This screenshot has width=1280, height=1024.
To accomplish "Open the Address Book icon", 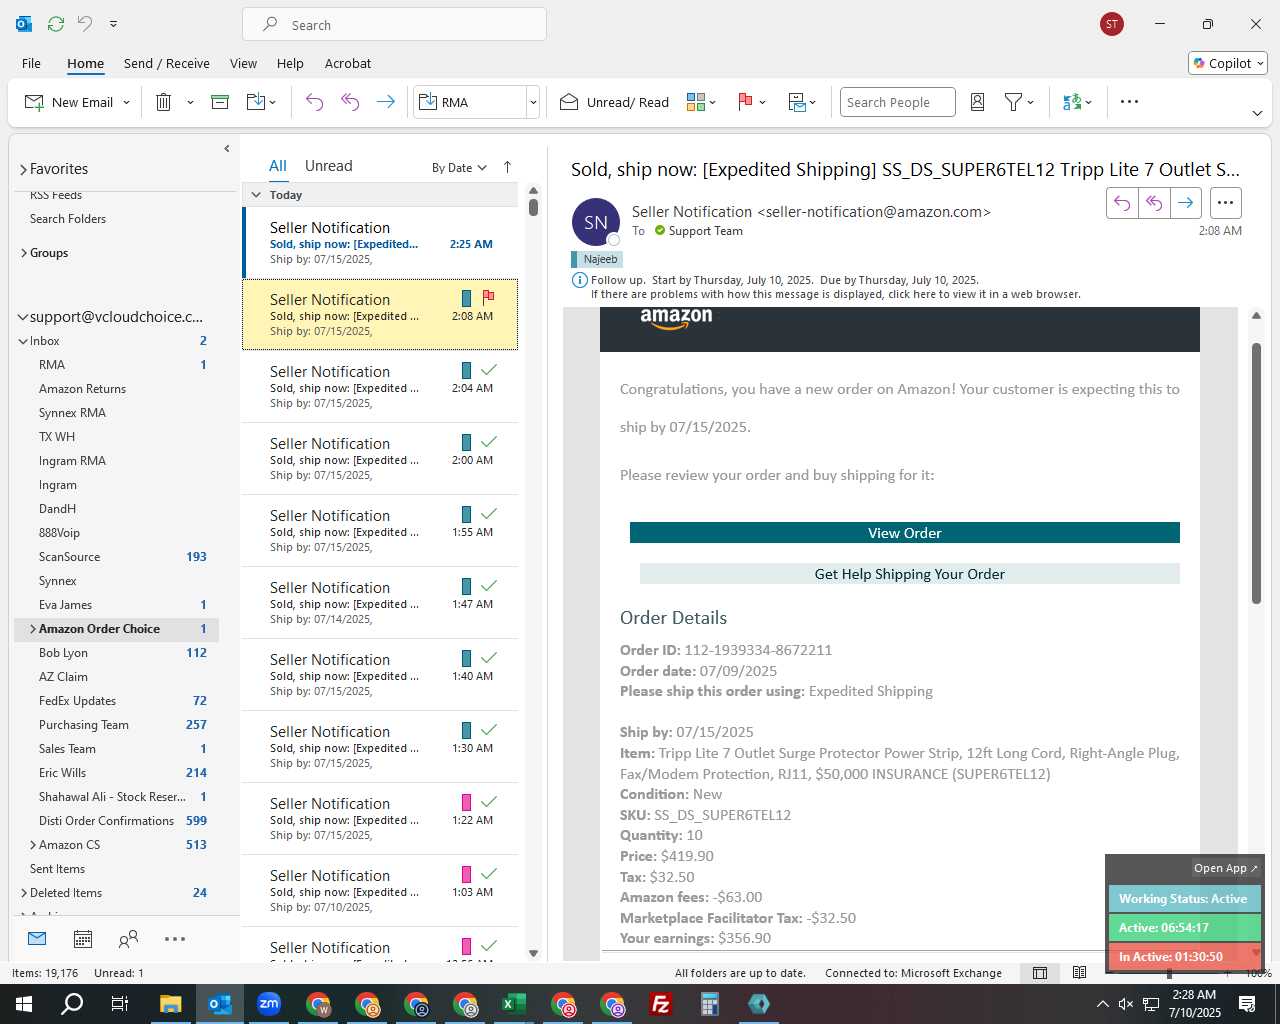I will (x=978, y=102).
